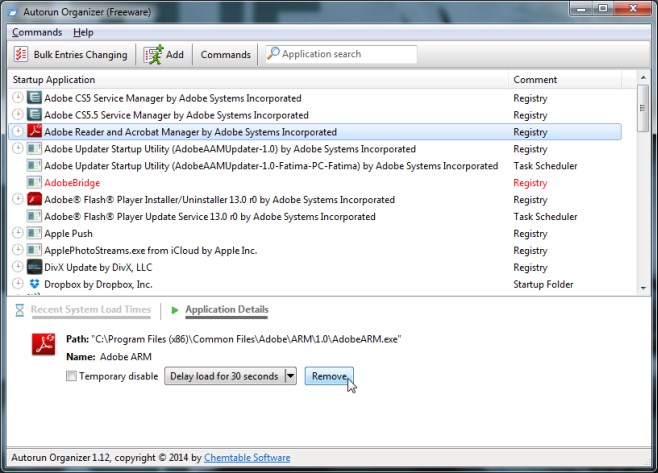Switch to Application Details tab
The height and width of the screenshot is (473, 658).
(227, 310)
